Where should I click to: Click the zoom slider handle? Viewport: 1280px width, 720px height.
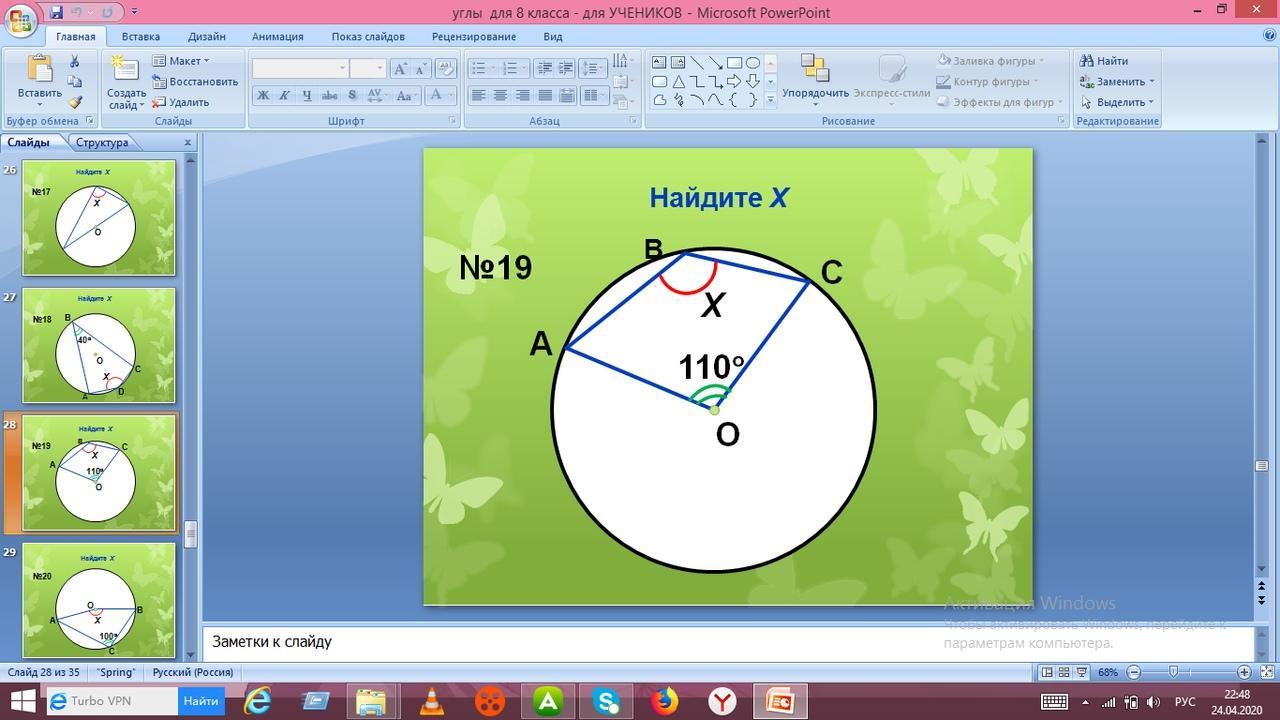(1173, 672)
